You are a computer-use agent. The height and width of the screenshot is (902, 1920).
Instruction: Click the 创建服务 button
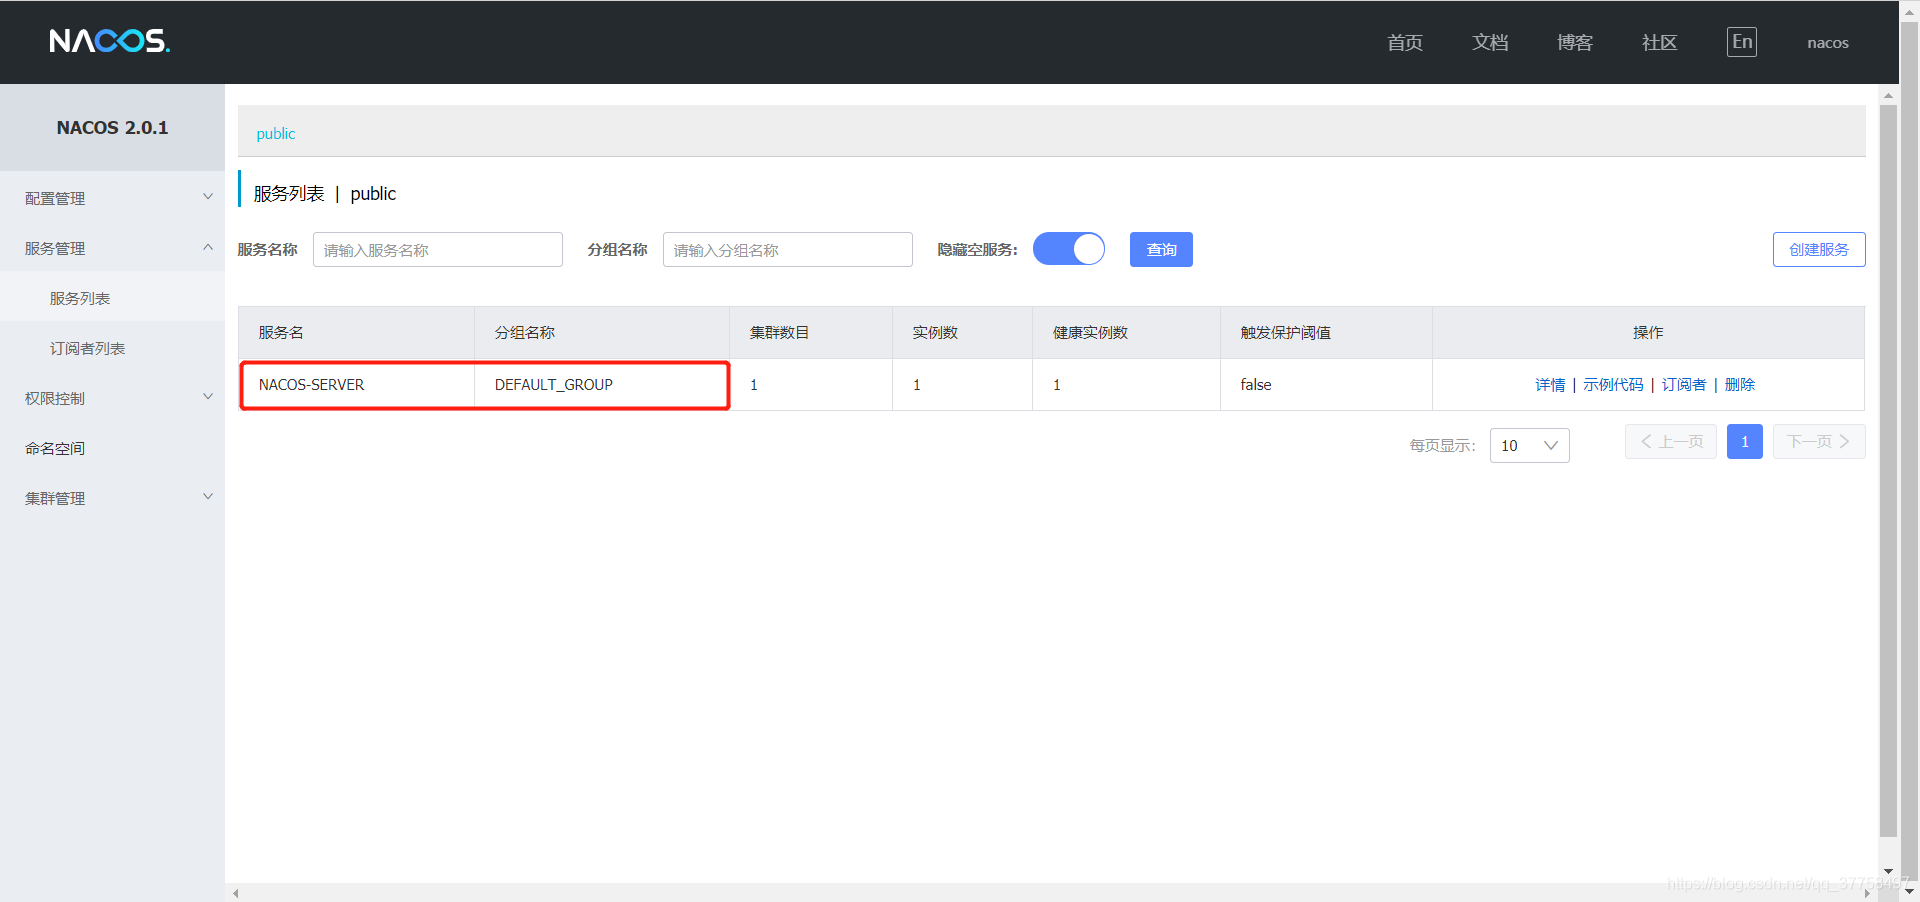[x=1819, y=249]
